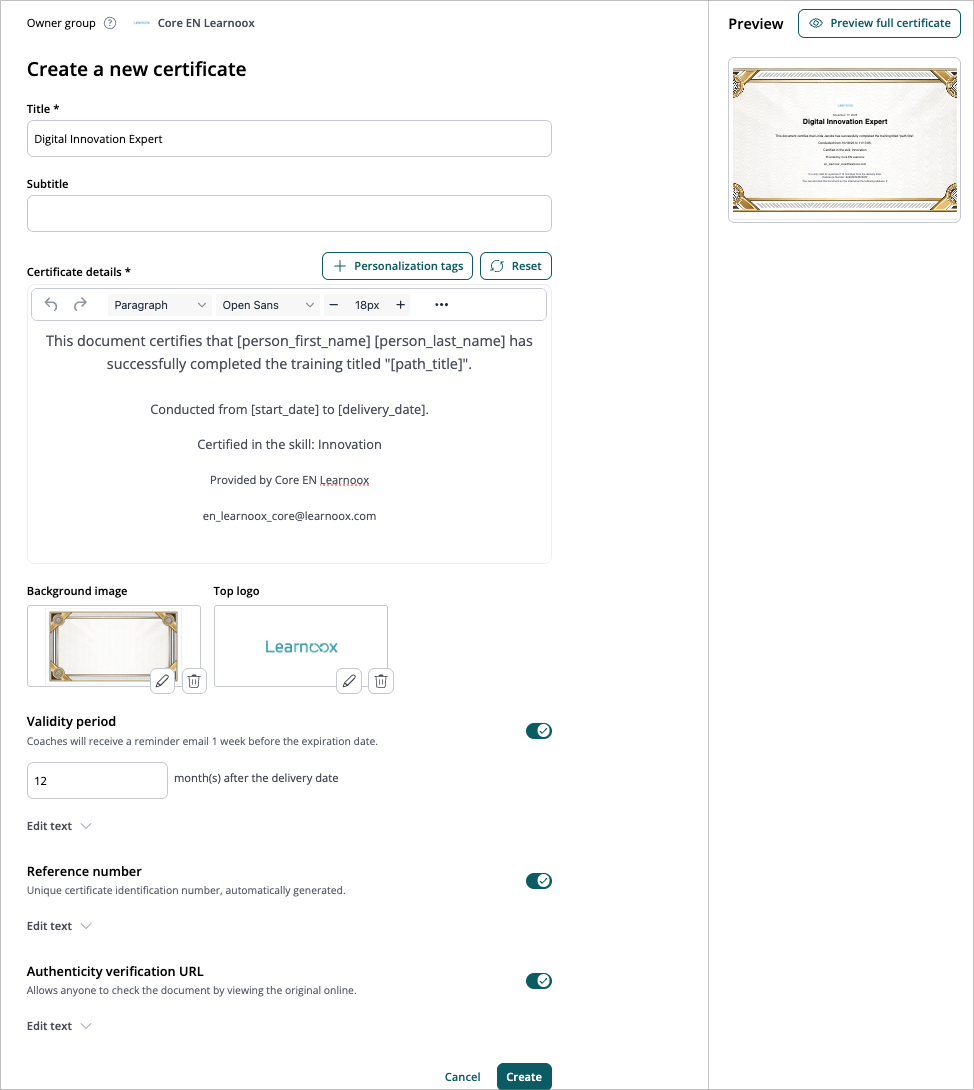Click the Owner group help question icon
Screen dimensions: 974x1090
click(110, 23)
